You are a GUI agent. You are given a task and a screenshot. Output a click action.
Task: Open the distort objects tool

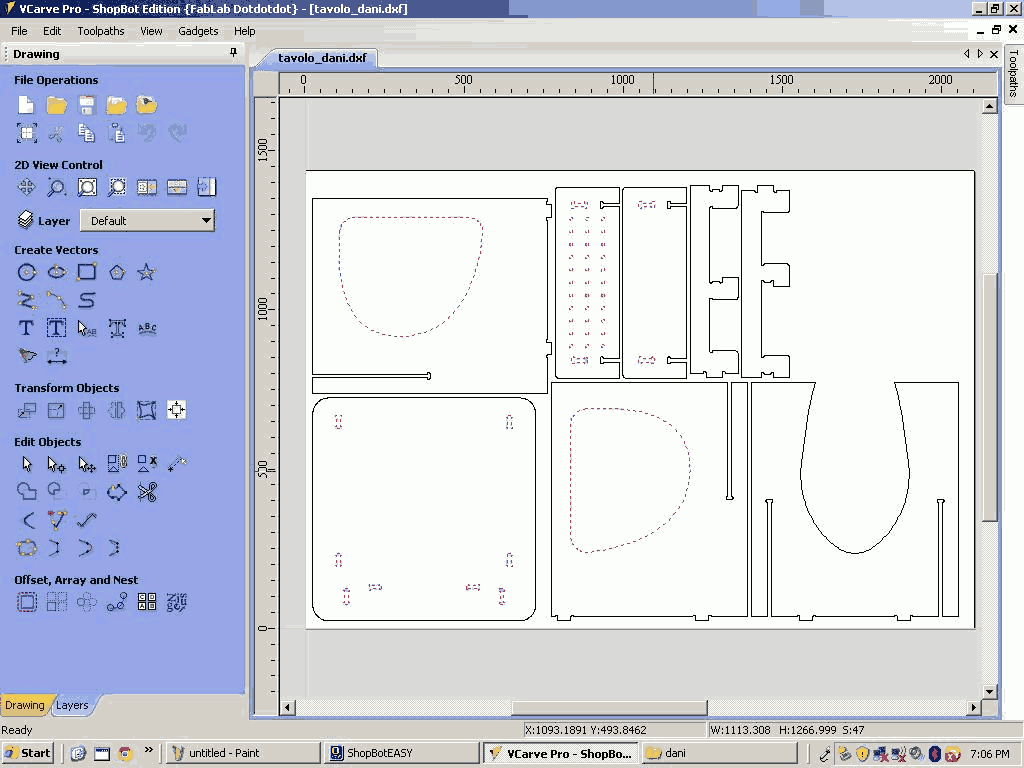click(x=146, y=410)
